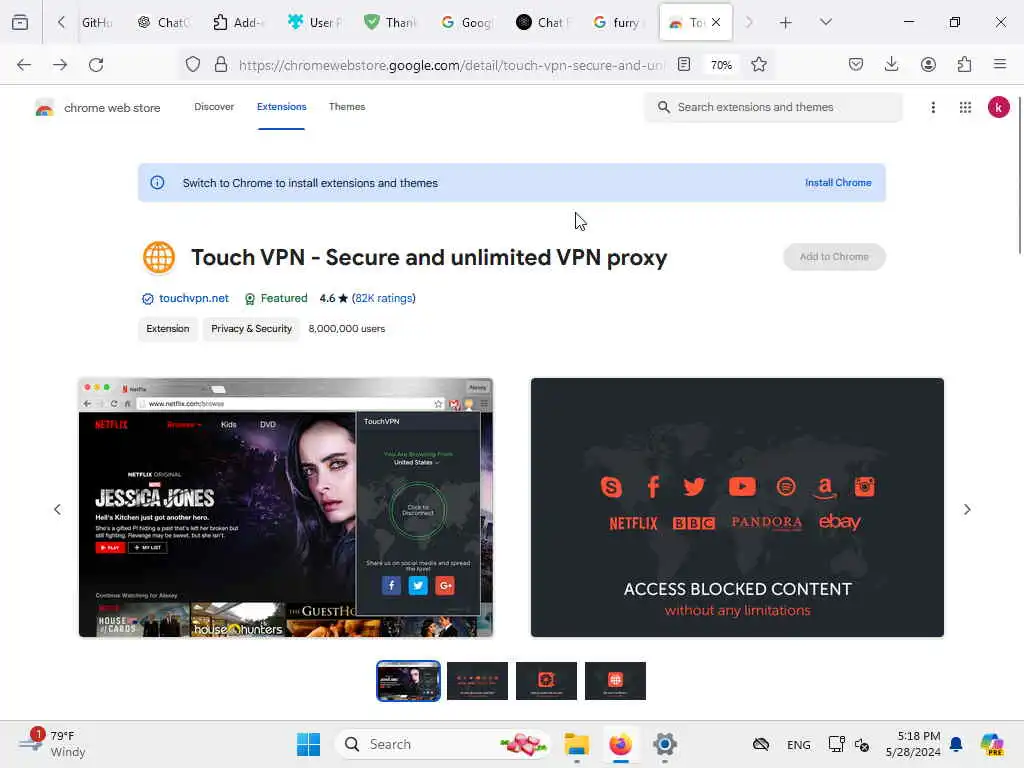The height and width of the screenshot is (768, 1024).
Task: Open Google apps grid
Action: click(965, 107)
